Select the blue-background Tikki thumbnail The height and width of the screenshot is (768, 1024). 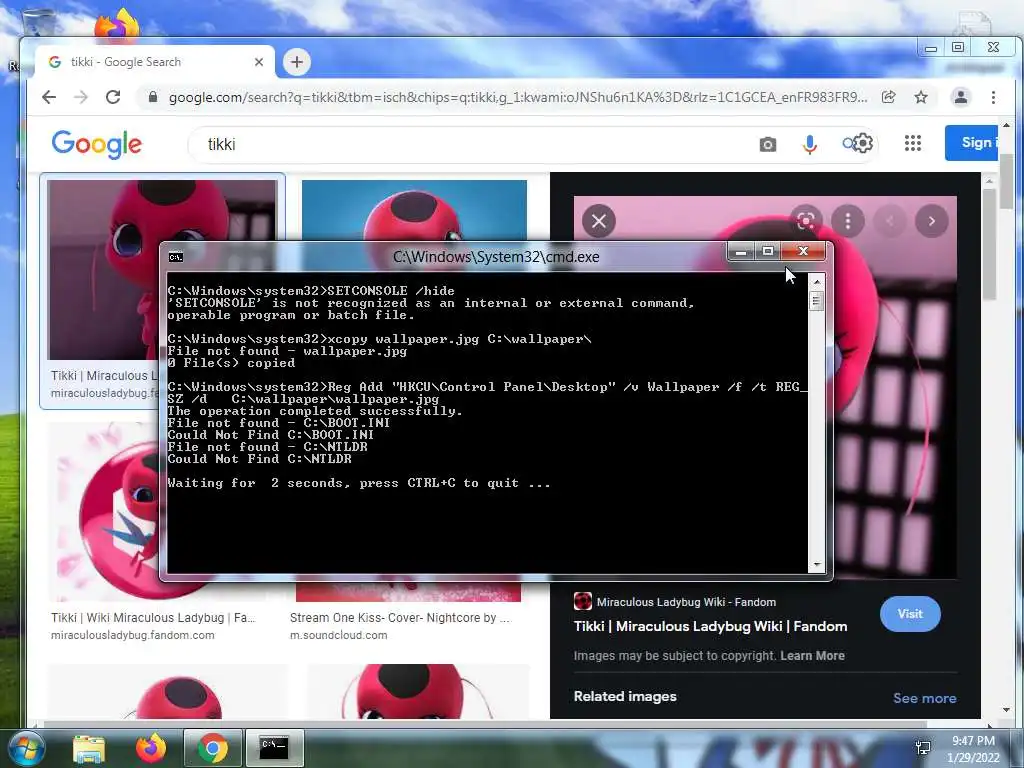414,210
